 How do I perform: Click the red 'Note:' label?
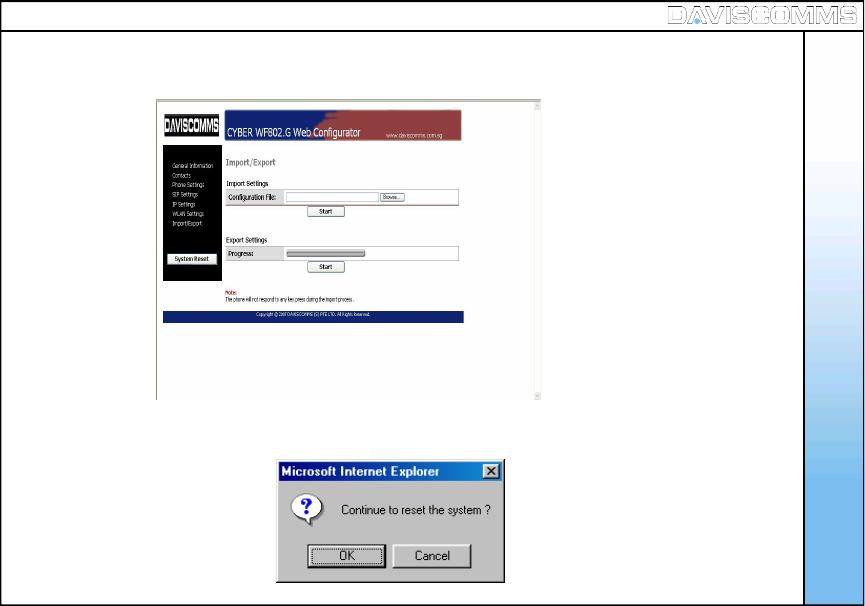pos(231,292)
